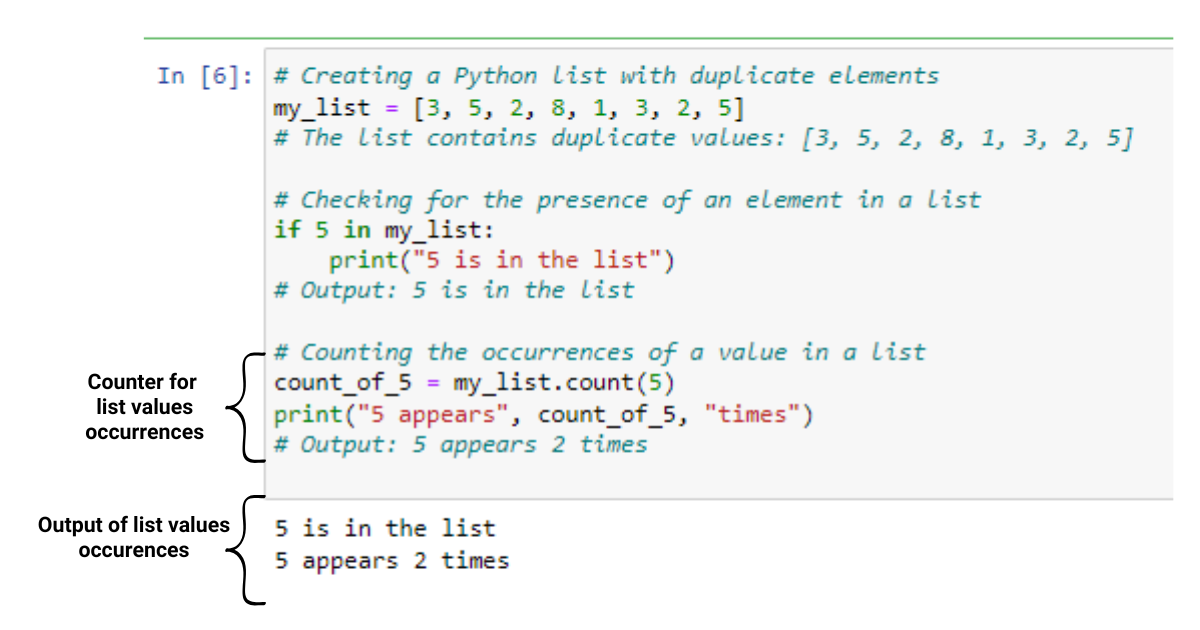Click the '# Counting the occurrences' comment line
Viewport: 1200px width, 630px height.
click(600, 353)
